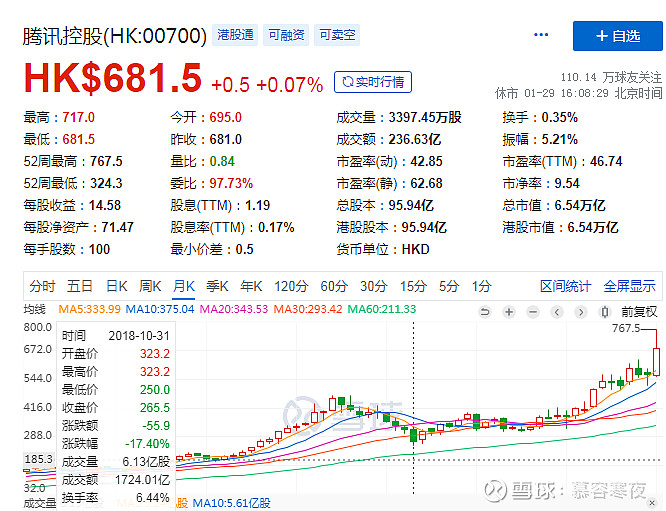
Task: Click the tooltip date 2018-10-31
Action: 139,336
